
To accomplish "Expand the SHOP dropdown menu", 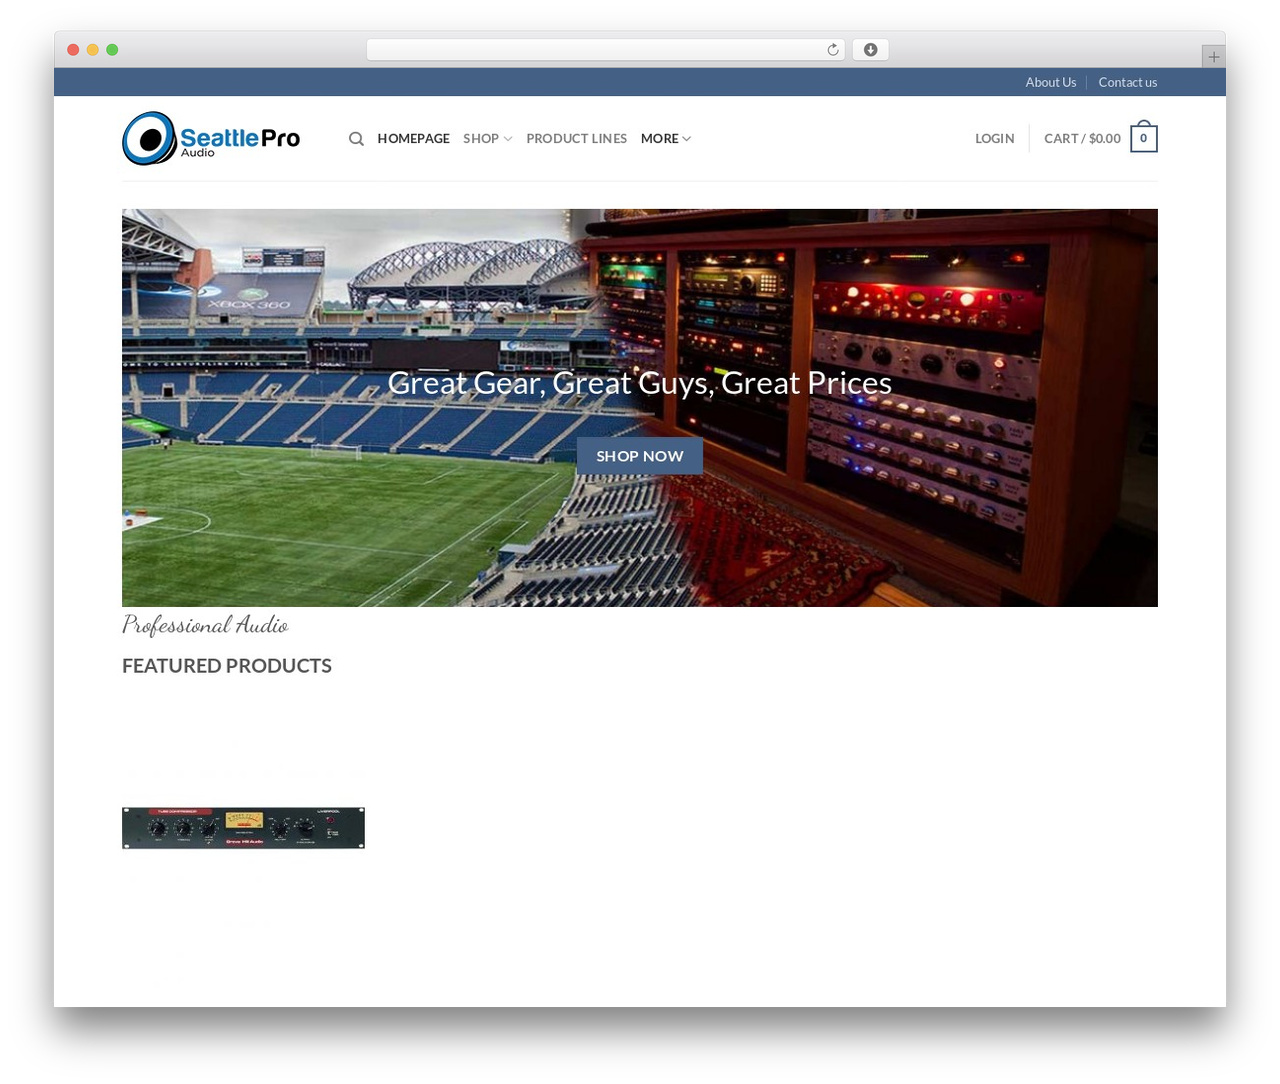I will coord(488,139).
